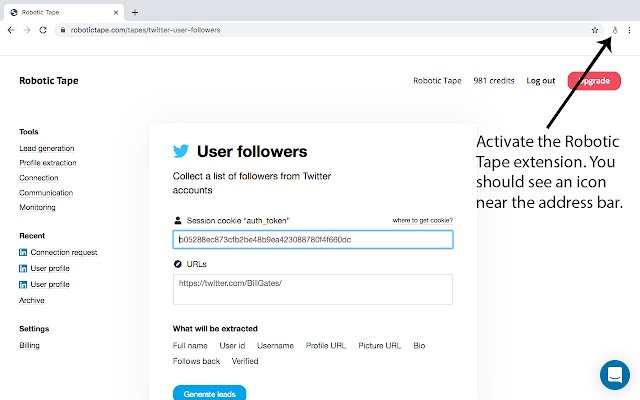Click the Robotic Tape extension icon
The image size is (640, 400).
click(615, 30)
